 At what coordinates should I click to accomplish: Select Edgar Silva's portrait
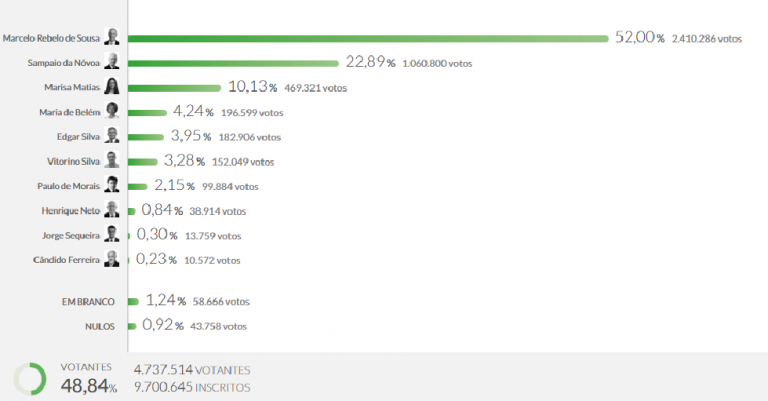[113, 136]
